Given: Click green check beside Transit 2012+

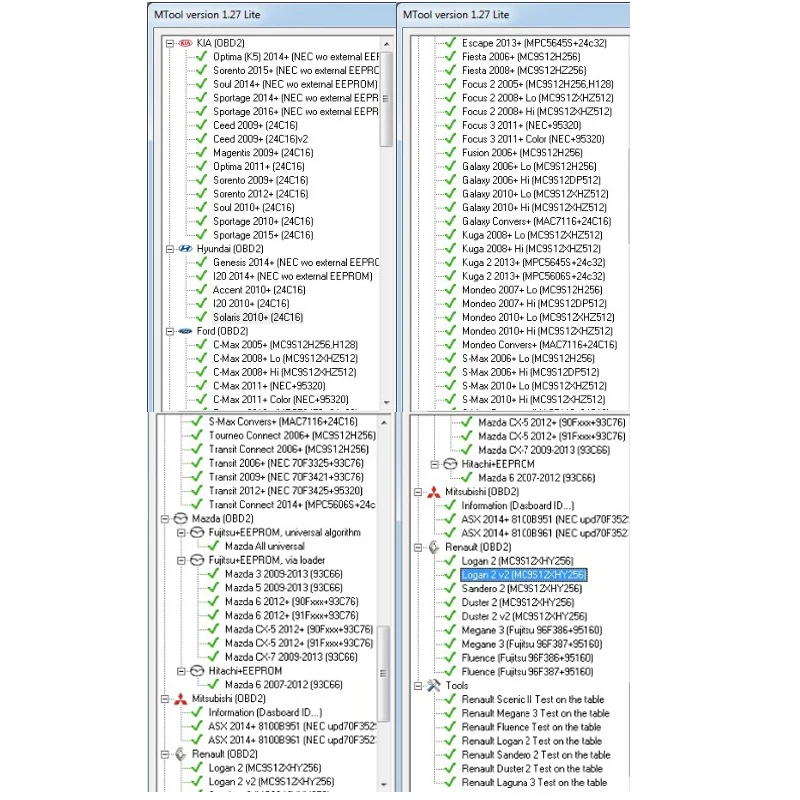Looking at the screenshot, I should point(197,490).
